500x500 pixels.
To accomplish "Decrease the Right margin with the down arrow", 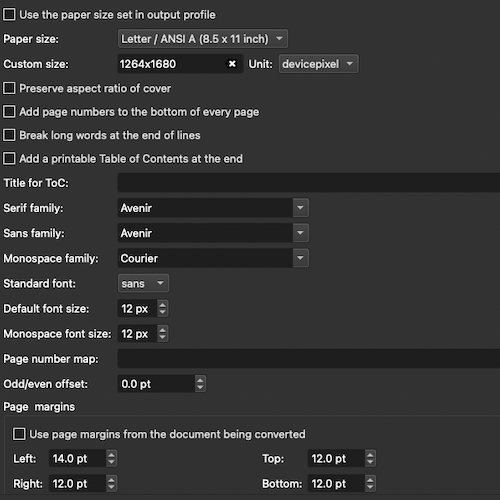I will (111, 488).
